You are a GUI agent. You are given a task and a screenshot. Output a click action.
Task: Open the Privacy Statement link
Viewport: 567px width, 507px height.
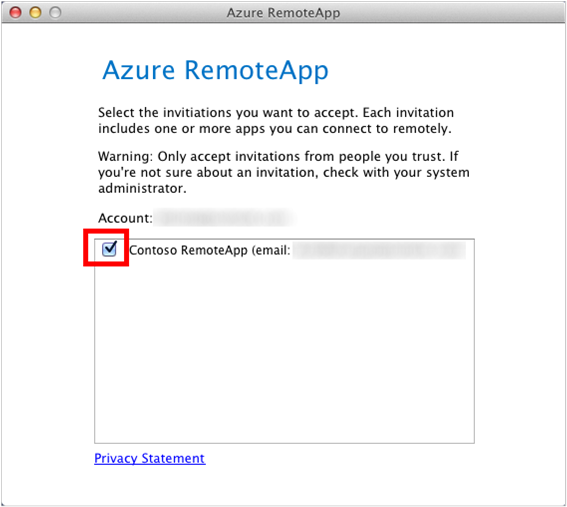click(x=150, y=458)
